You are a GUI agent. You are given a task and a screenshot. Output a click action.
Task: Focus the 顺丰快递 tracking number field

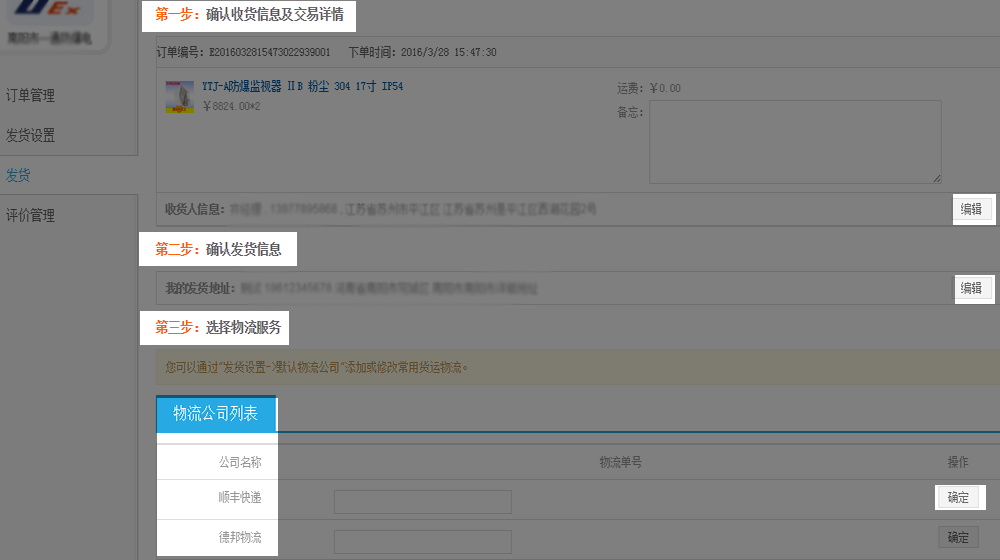point(422,501)
